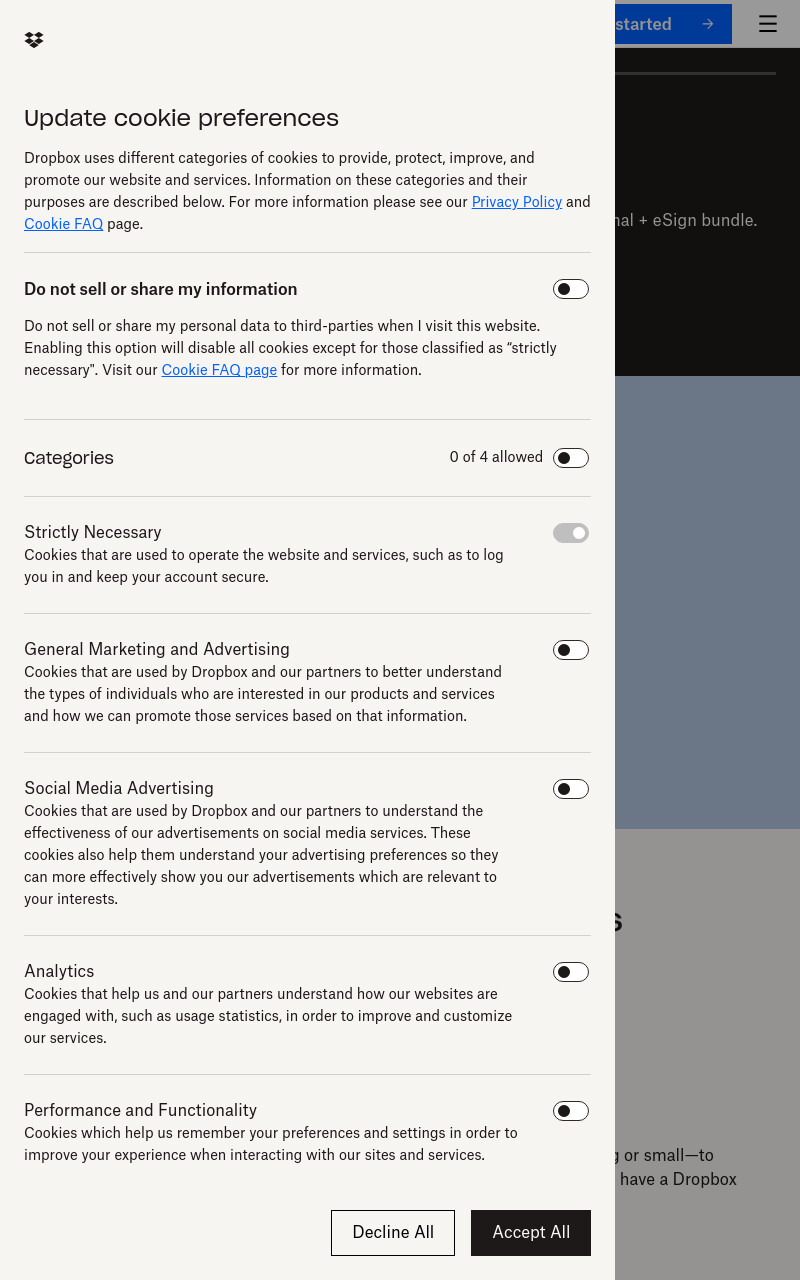
Task: Open the Privacy Policy link
Action: 517,202
